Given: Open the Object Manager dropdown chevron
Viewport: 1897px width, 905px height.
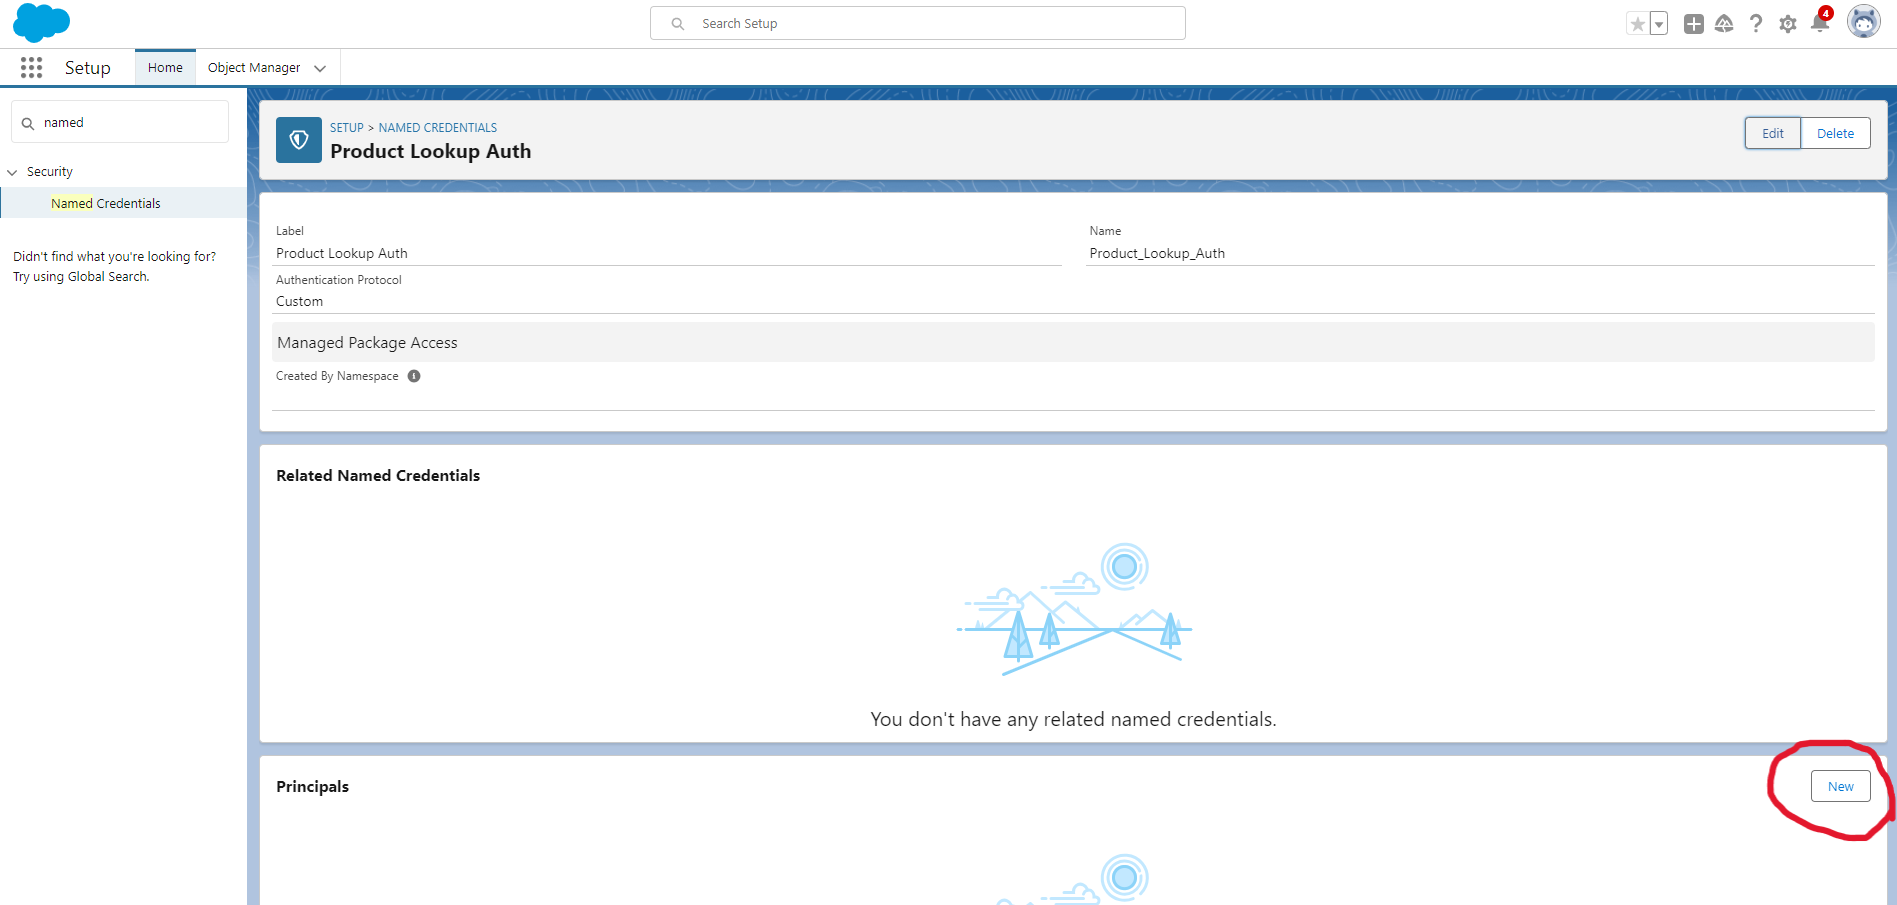Looking at the screenshot, I should click(319, 67).
